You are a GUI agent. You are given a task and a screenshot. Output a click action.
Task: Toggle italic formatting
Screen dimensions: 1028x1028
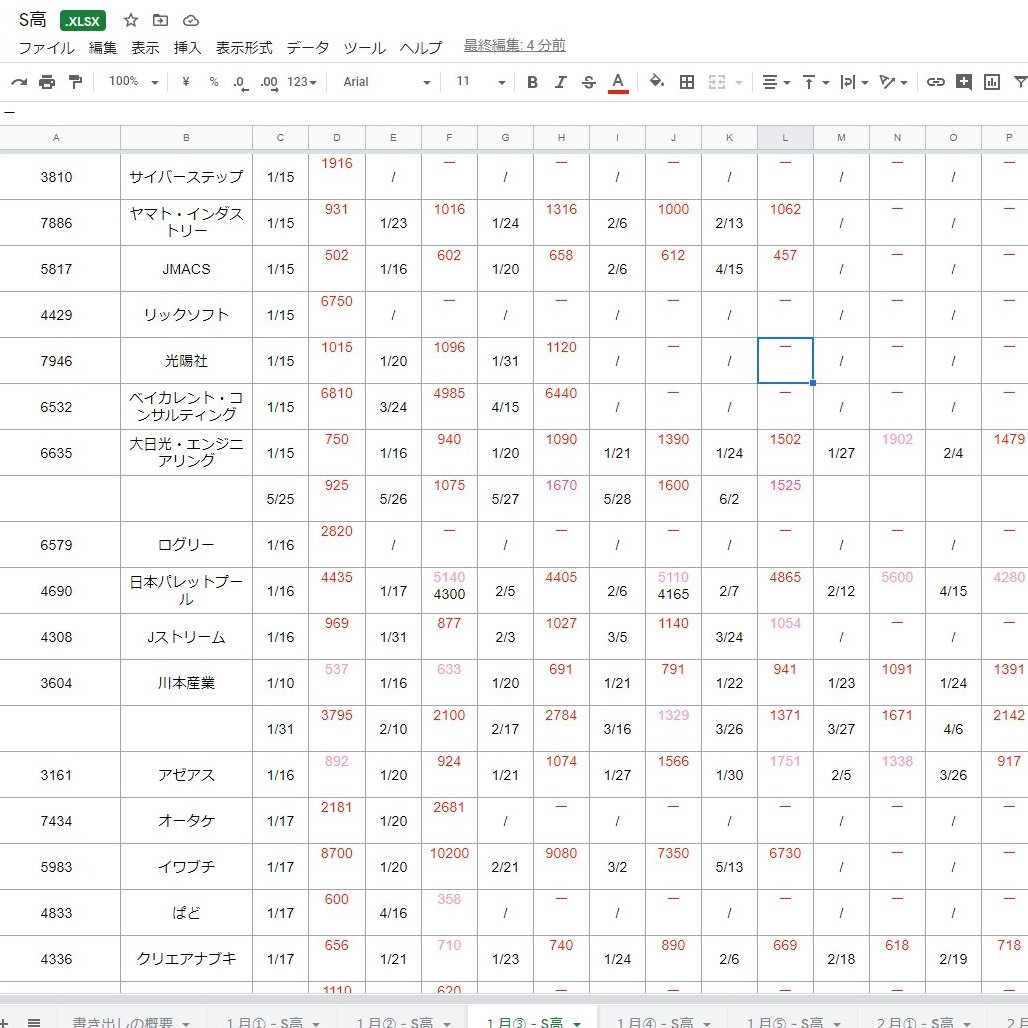click(x=561, y=82)
